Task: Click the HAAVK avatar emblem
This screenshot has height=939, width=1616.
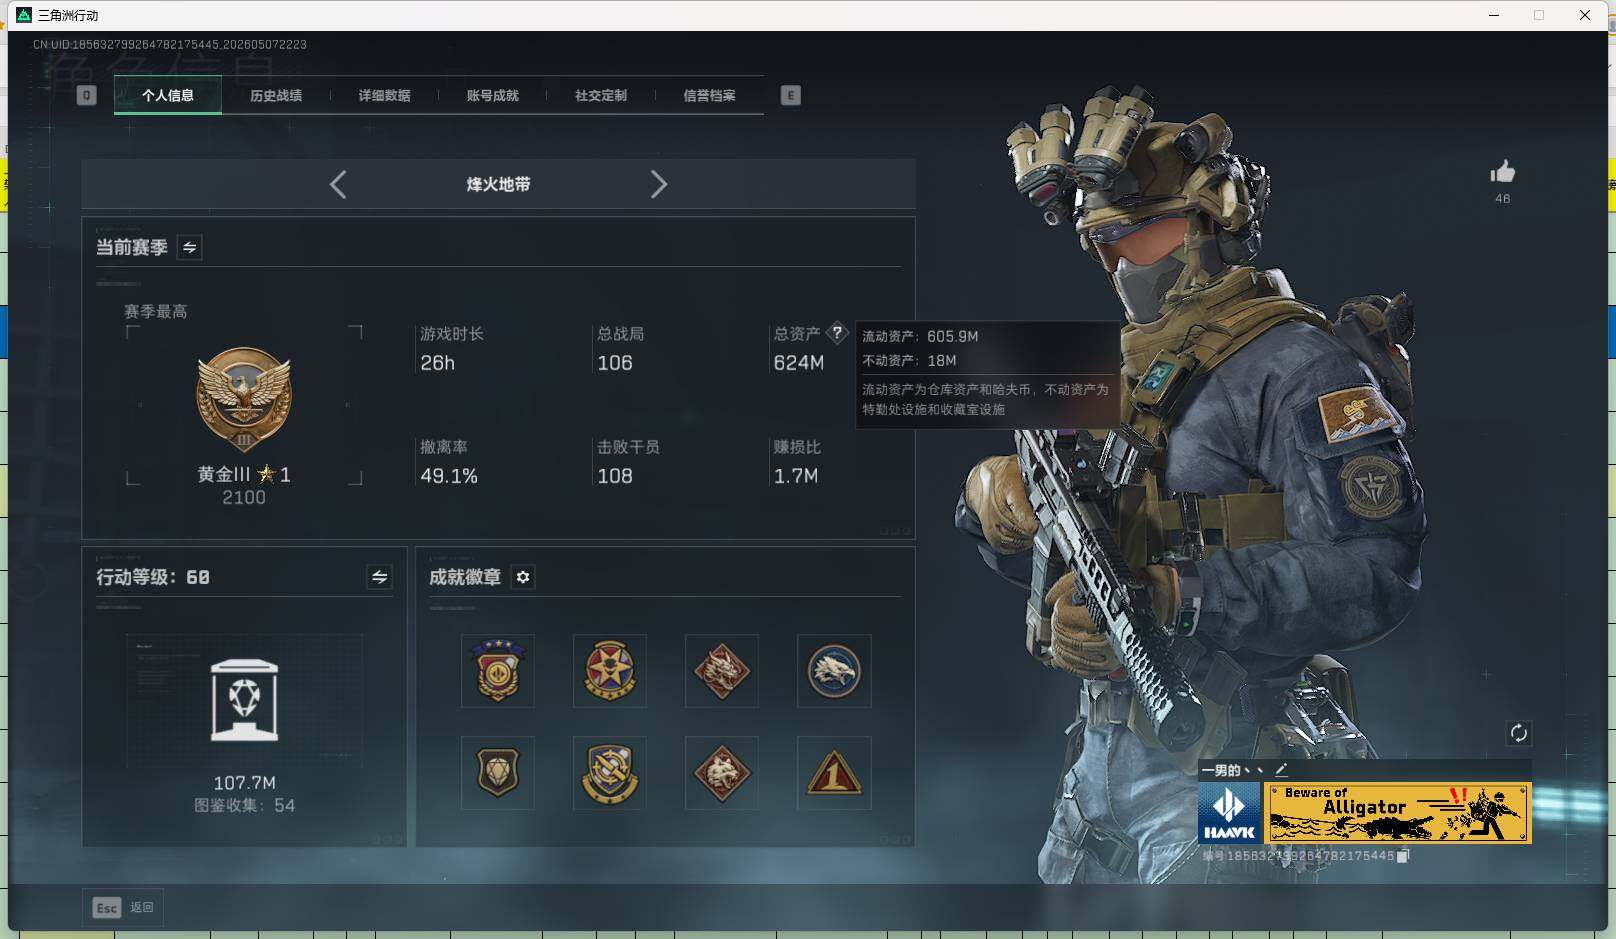Action: point(1229,813)
